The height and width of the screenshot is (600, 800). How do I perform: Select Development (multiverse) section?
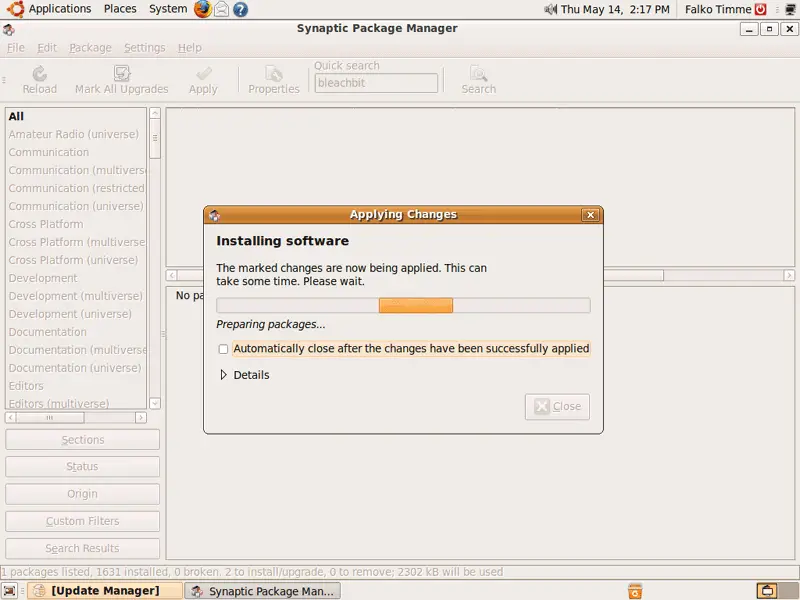coord(76,296)
